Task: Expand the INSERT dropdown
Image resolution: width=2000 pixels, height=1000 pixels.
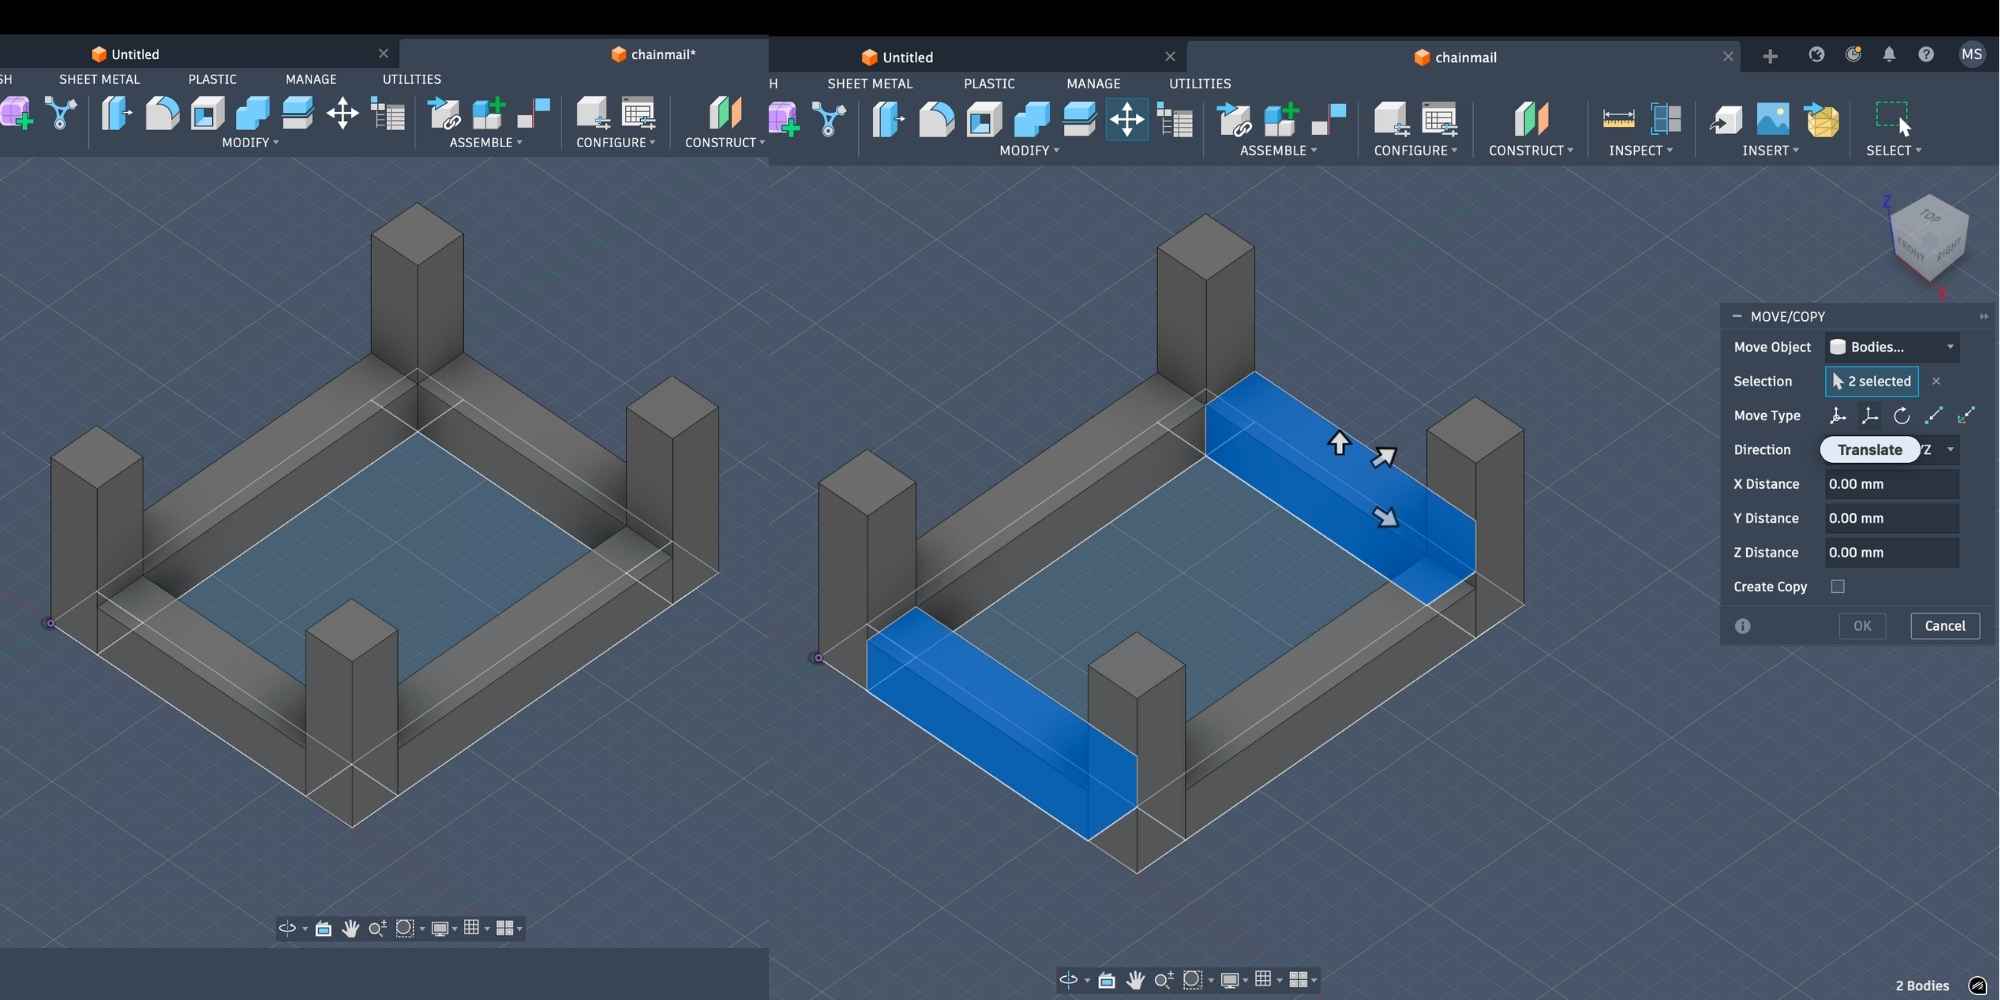Action: (x=1770, y=151)
